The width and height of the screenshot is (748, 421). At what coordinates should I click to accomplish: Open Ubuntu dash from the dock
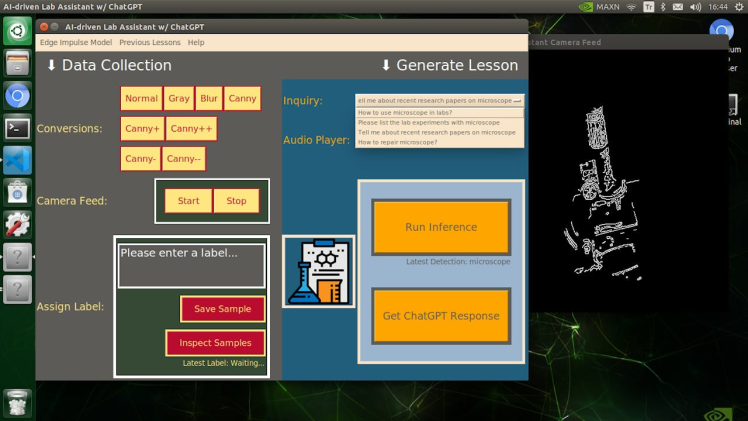(x=18, y=31)
